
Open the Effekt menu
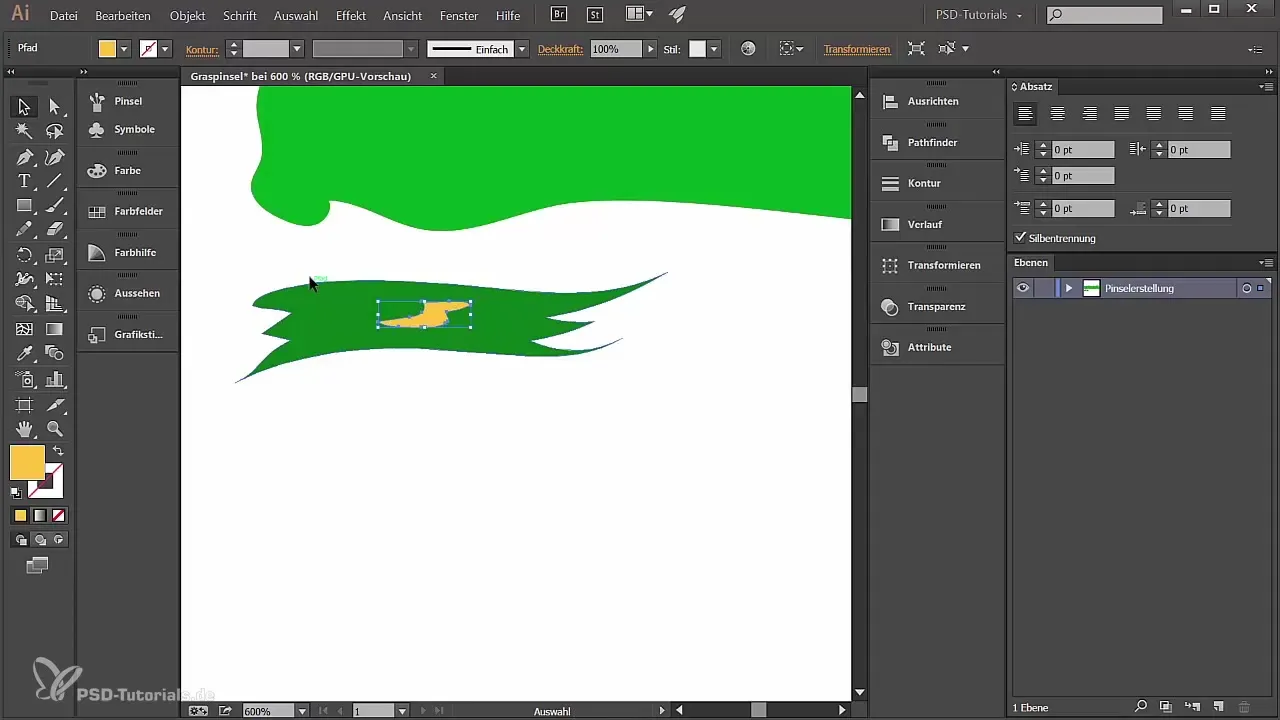pos(351,16)
